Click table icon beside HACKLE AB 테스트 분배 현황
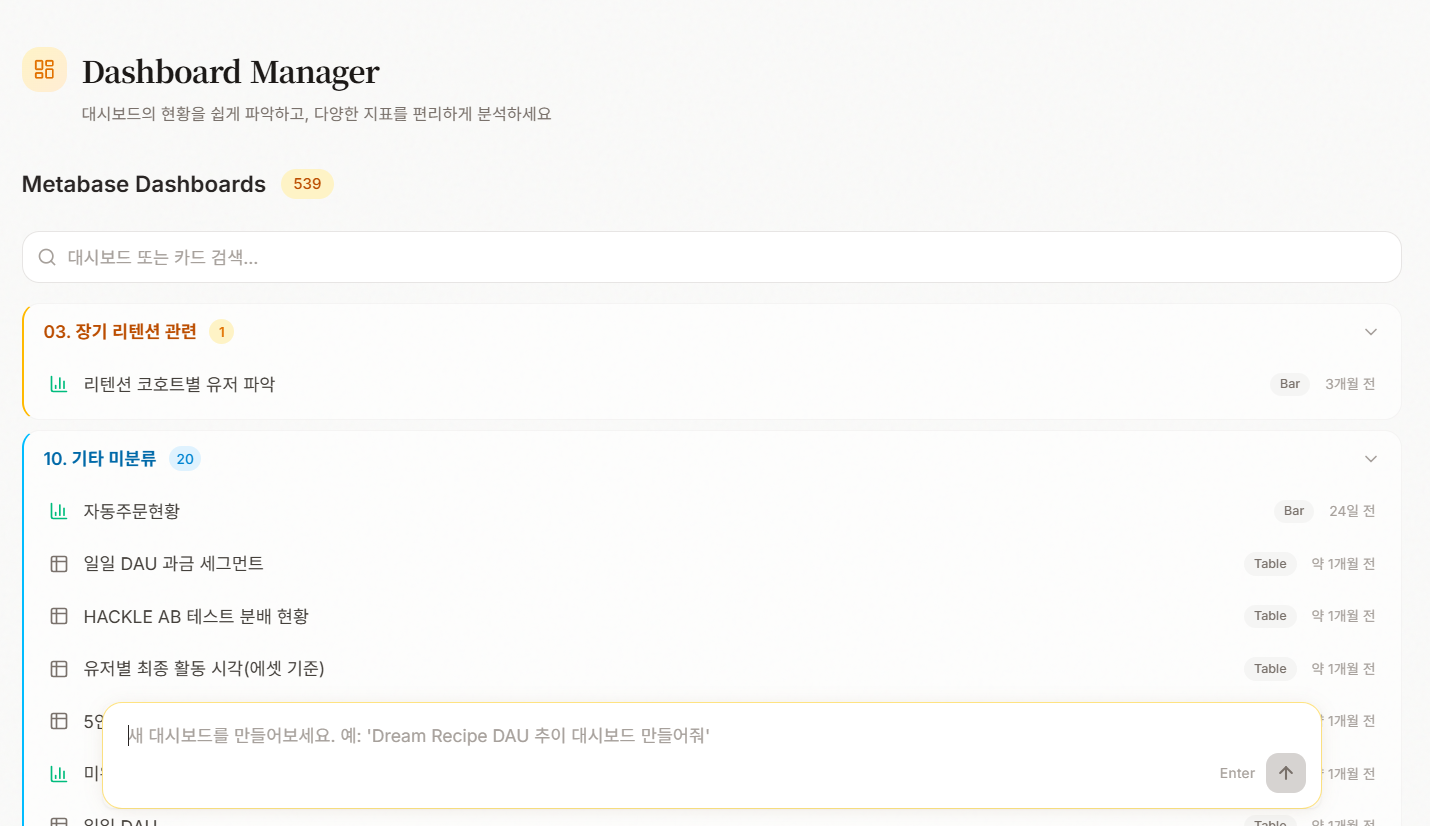 [59, 616]
